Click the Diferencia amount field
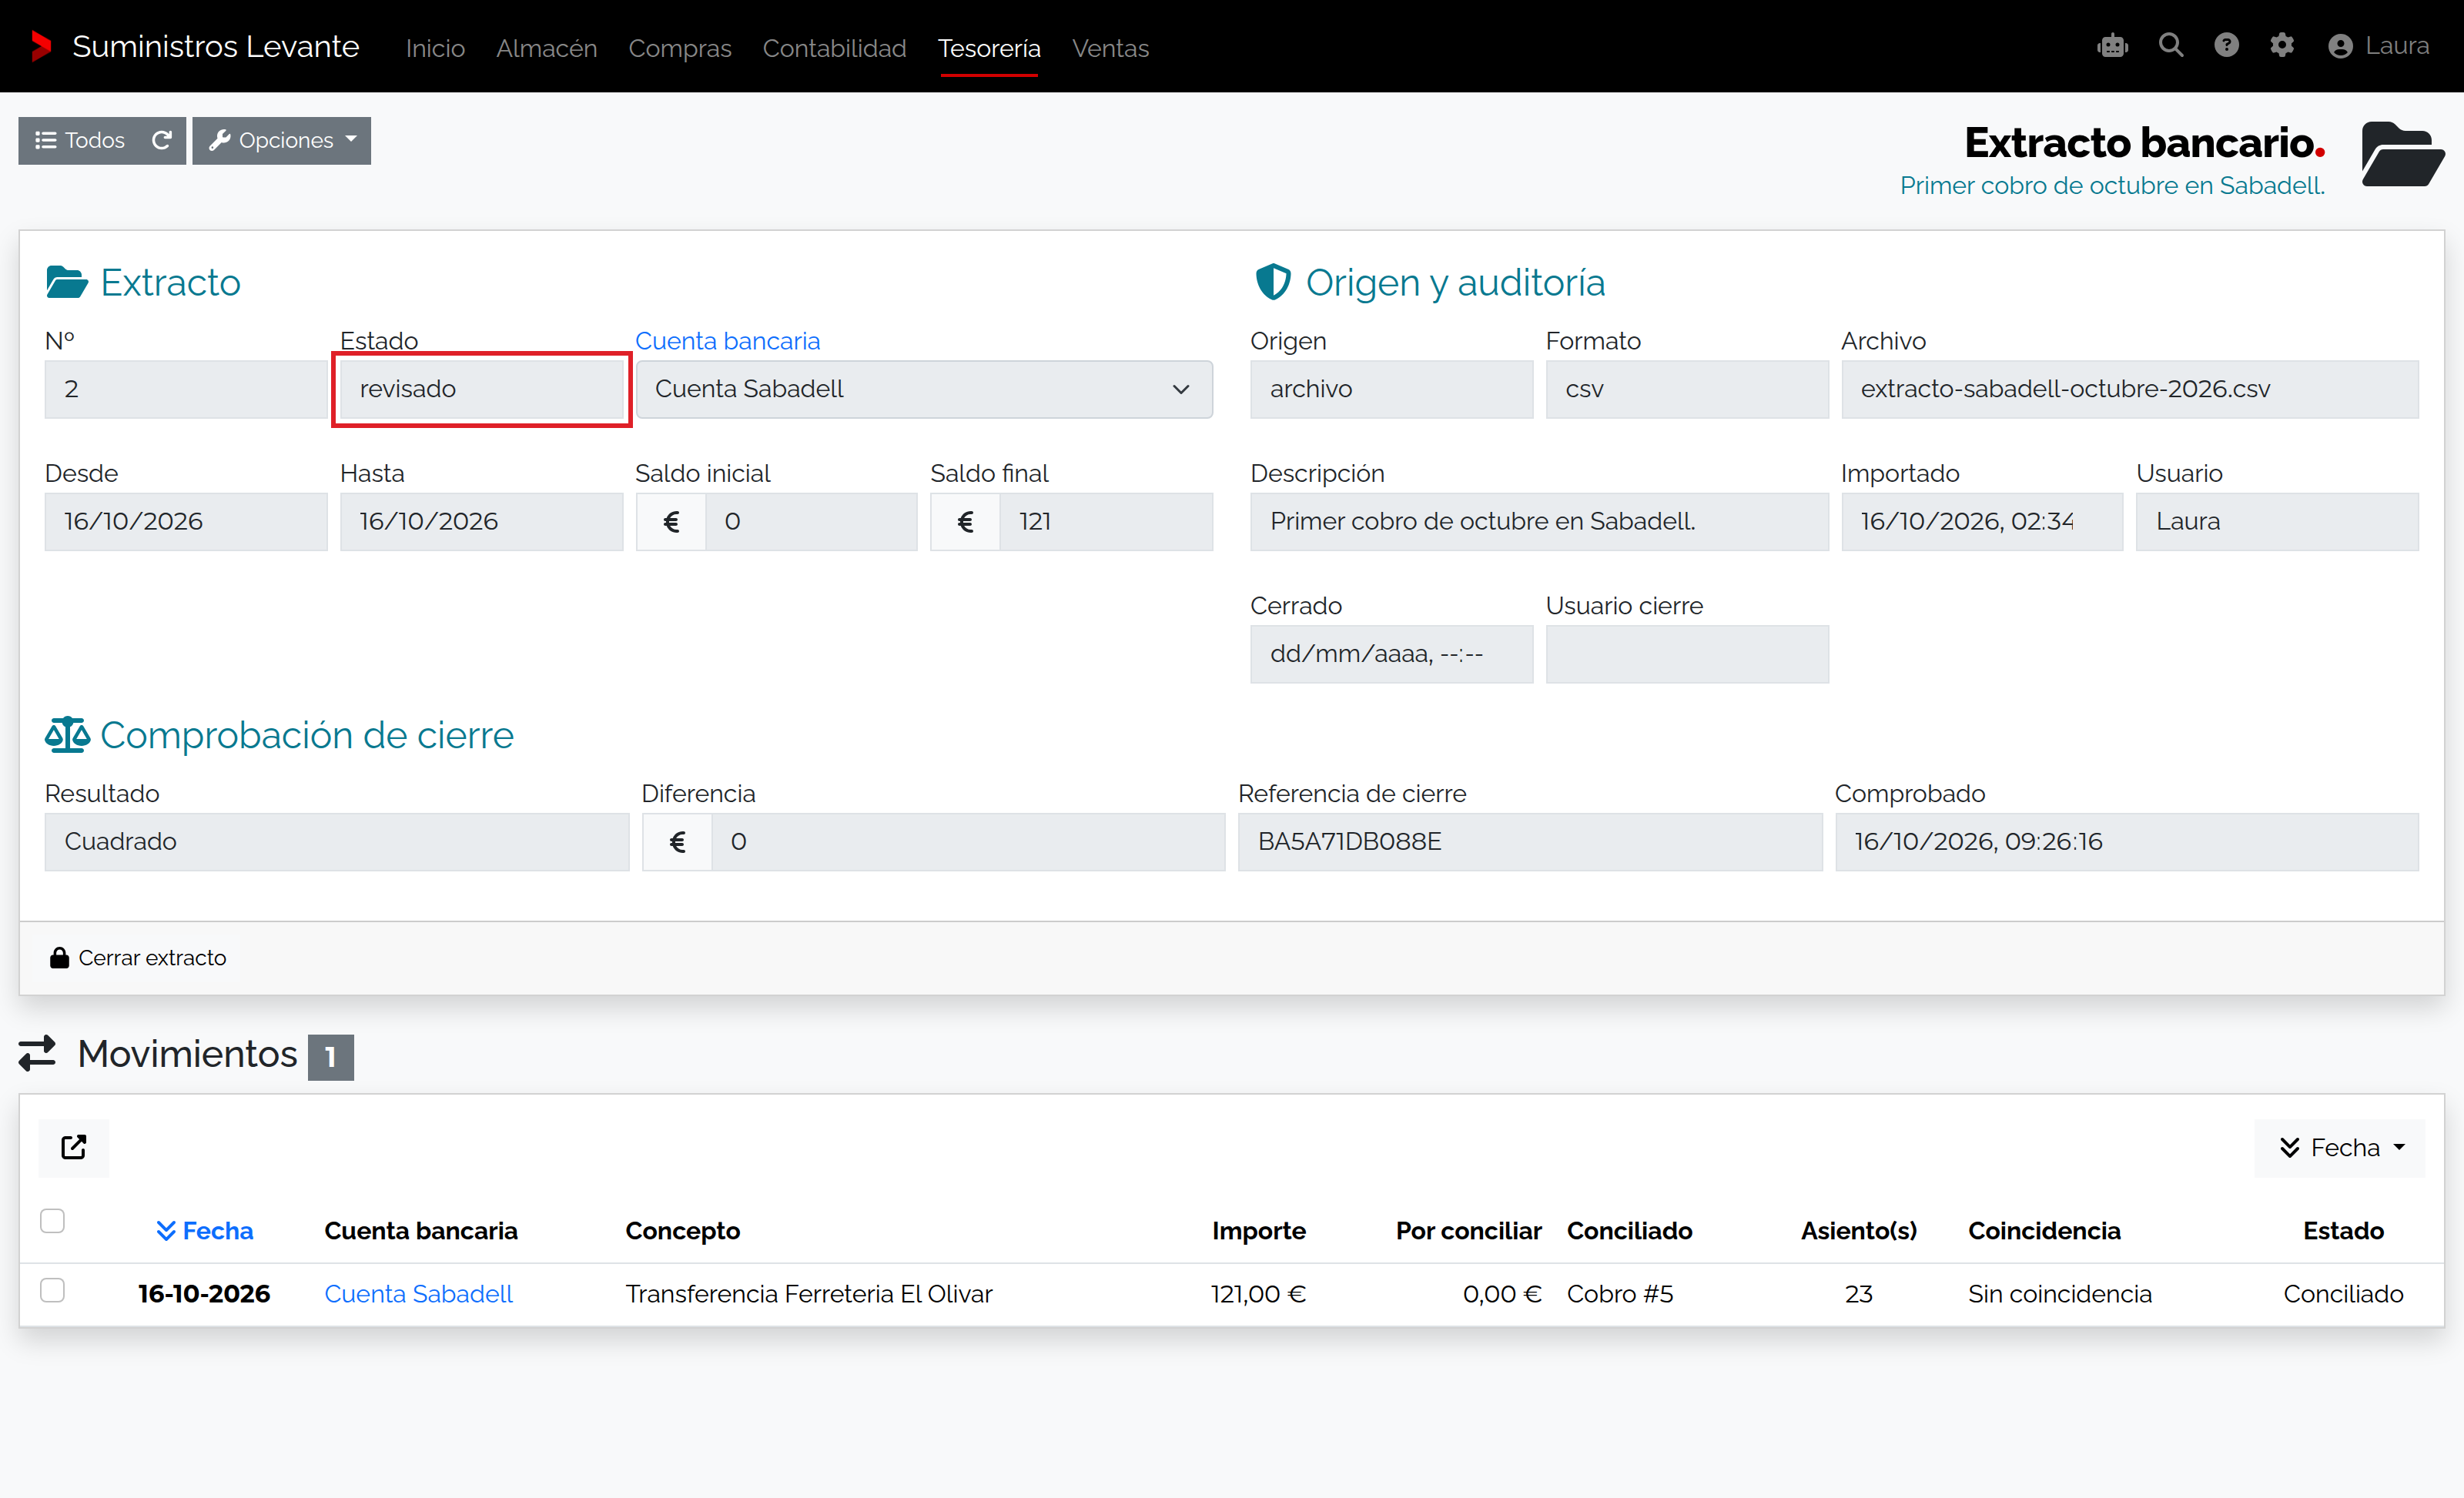The image size is (2464, 1498). (968, 841)
